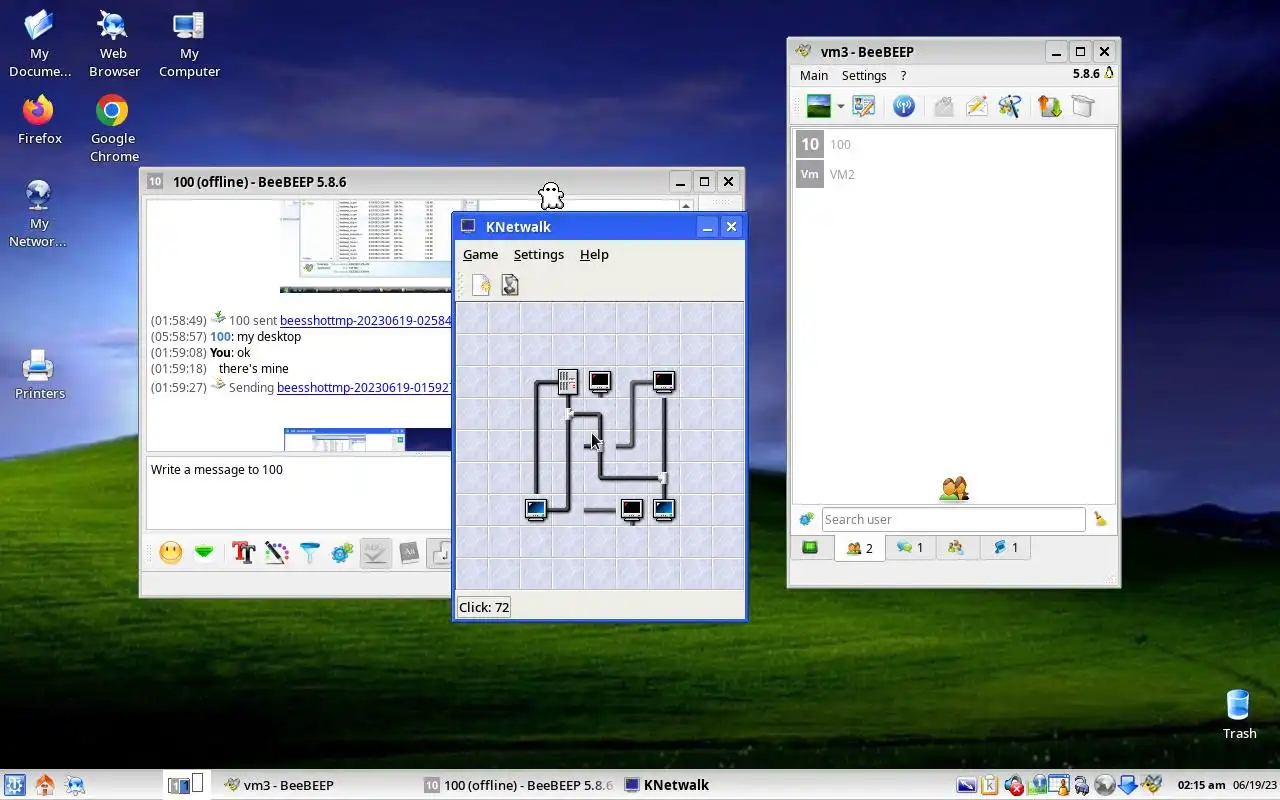Switch to the users tab showing 2
This screenshot has width=1280, height=800.
[x=860, y=548]
